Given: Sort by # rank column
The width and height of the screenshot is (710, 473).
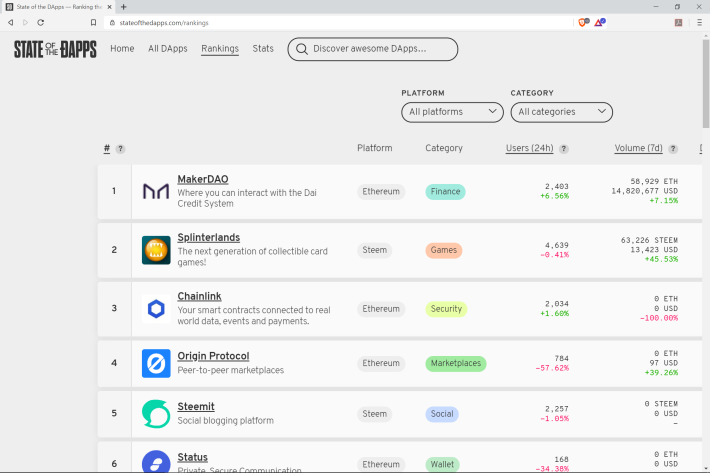Looking at the screenshot, I should click(107, 148).
